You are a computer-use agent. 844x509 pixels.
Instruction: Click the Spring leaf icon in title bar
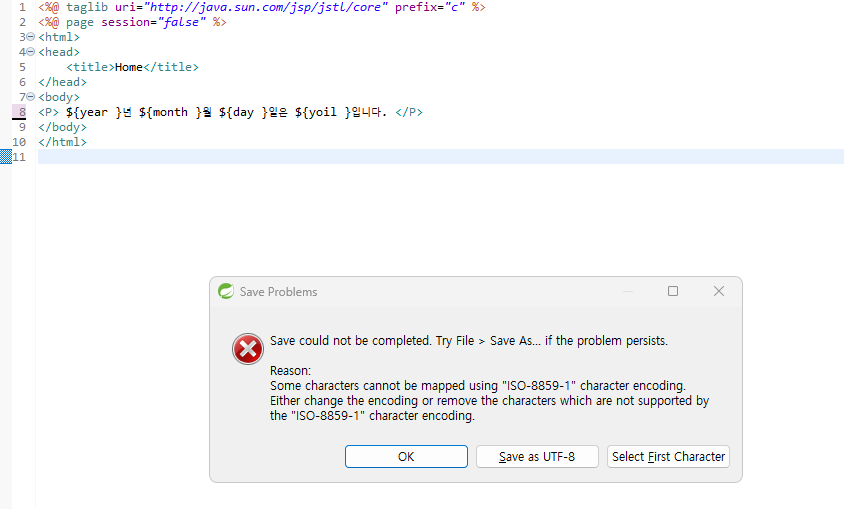point(226,291)
